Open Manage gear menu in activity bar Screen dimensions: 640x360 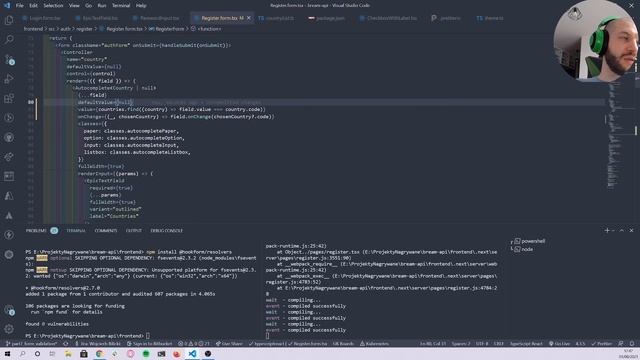(9, 329)
